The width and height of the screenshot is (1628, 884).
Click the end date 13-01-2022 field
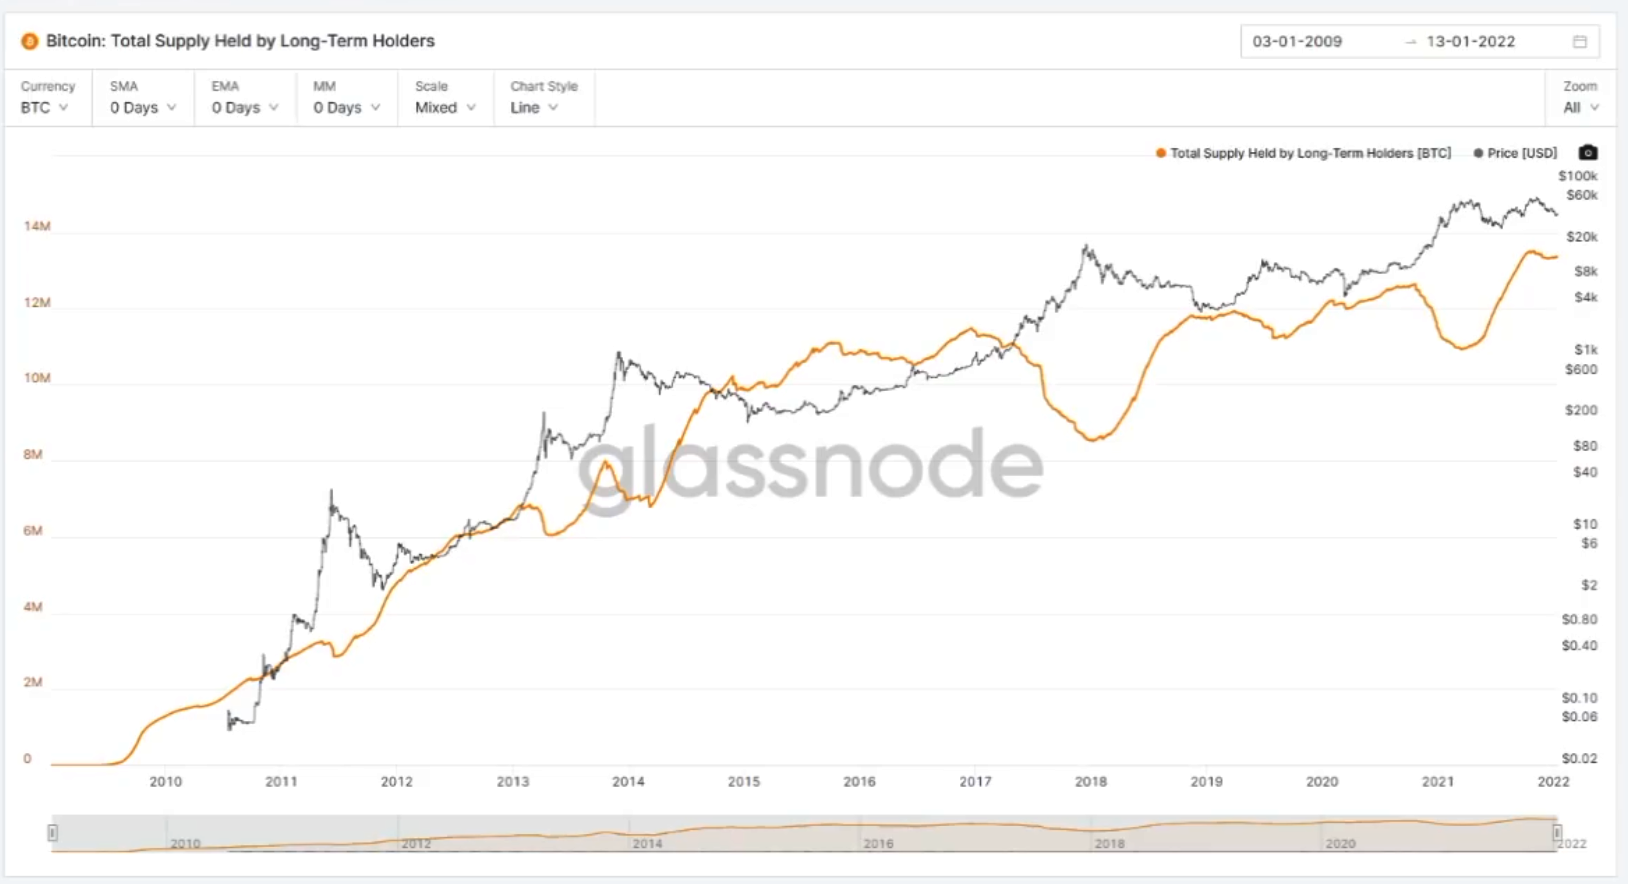[1470, 42]
